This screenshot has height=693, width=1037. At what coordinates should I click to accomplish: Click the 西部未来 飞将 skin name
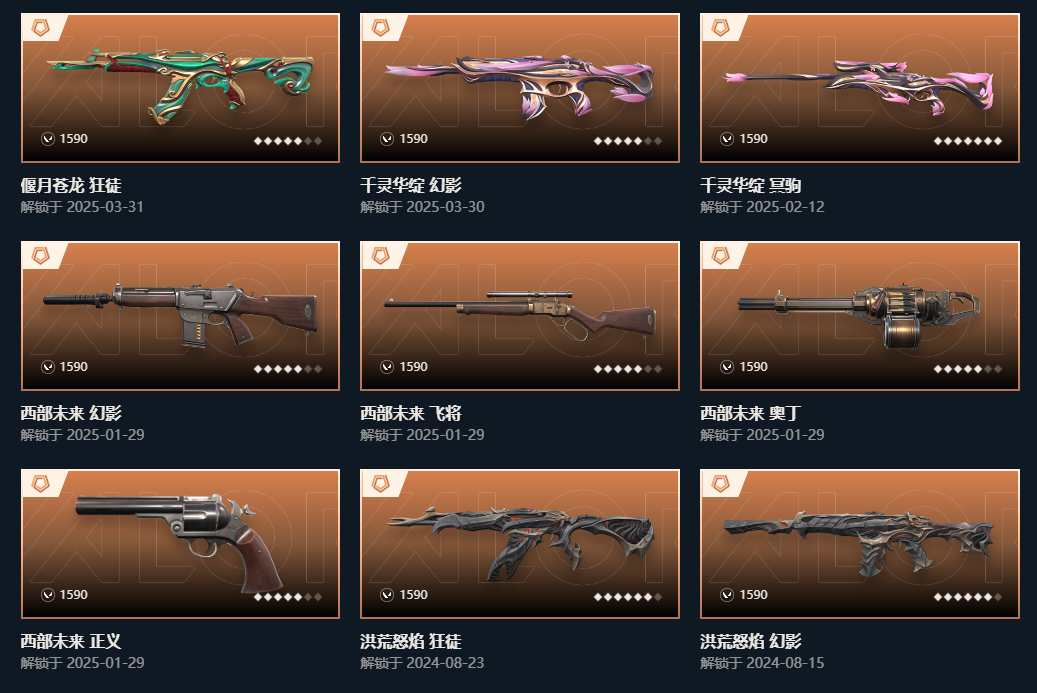[x=411, y=413]
